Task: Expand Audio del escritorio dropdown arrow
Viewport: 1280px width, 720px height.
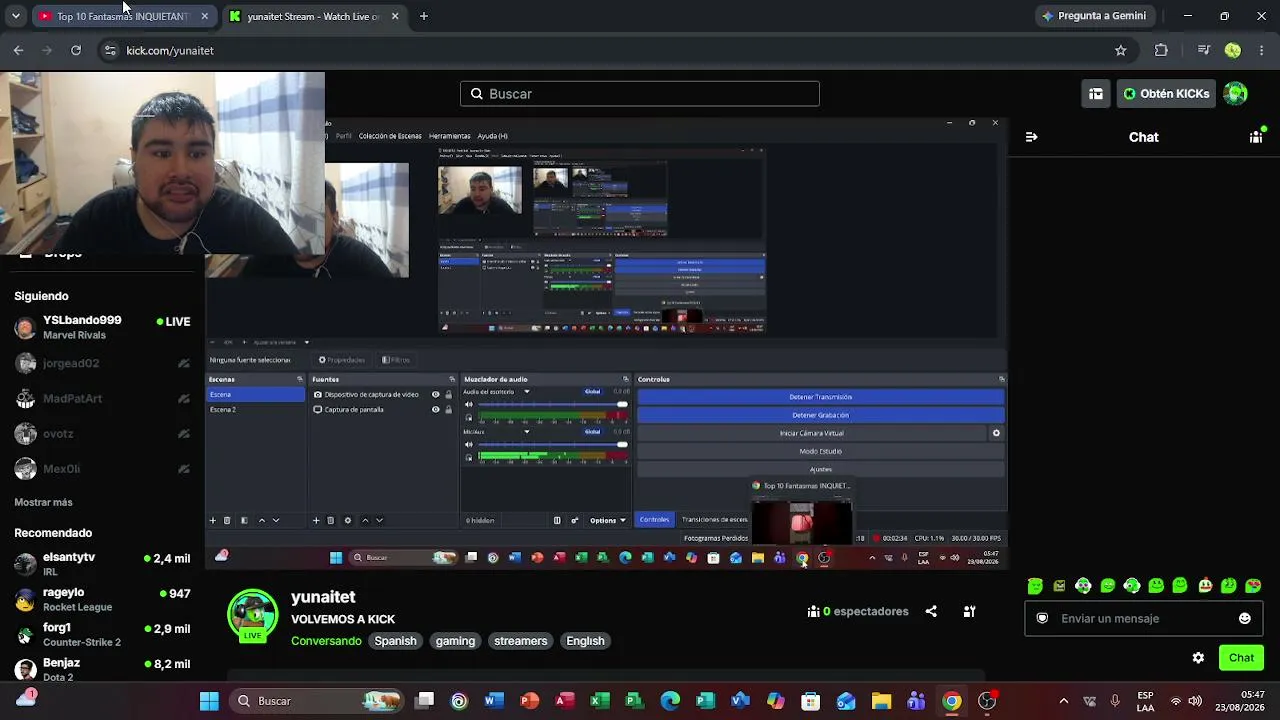Action: tap(527, 392)
